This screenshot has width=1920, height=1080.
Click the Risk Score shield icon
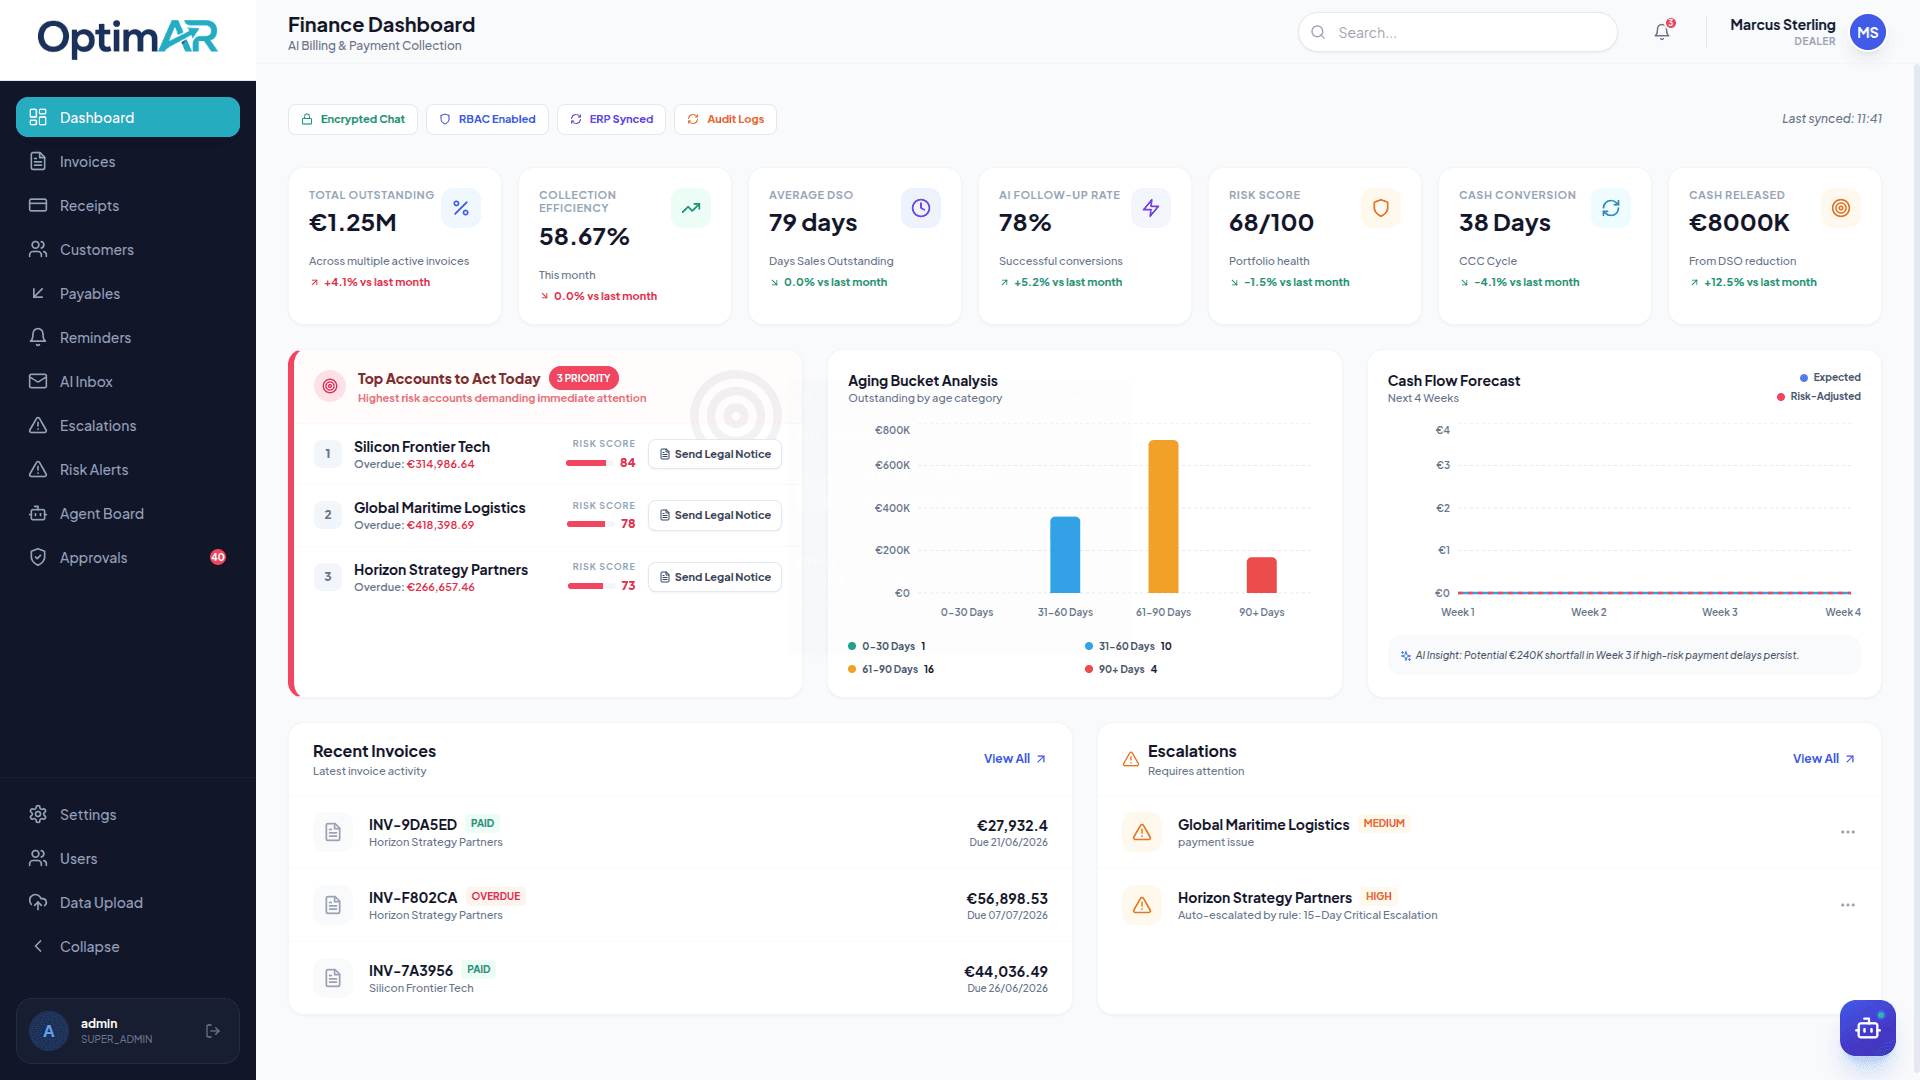1381,208
